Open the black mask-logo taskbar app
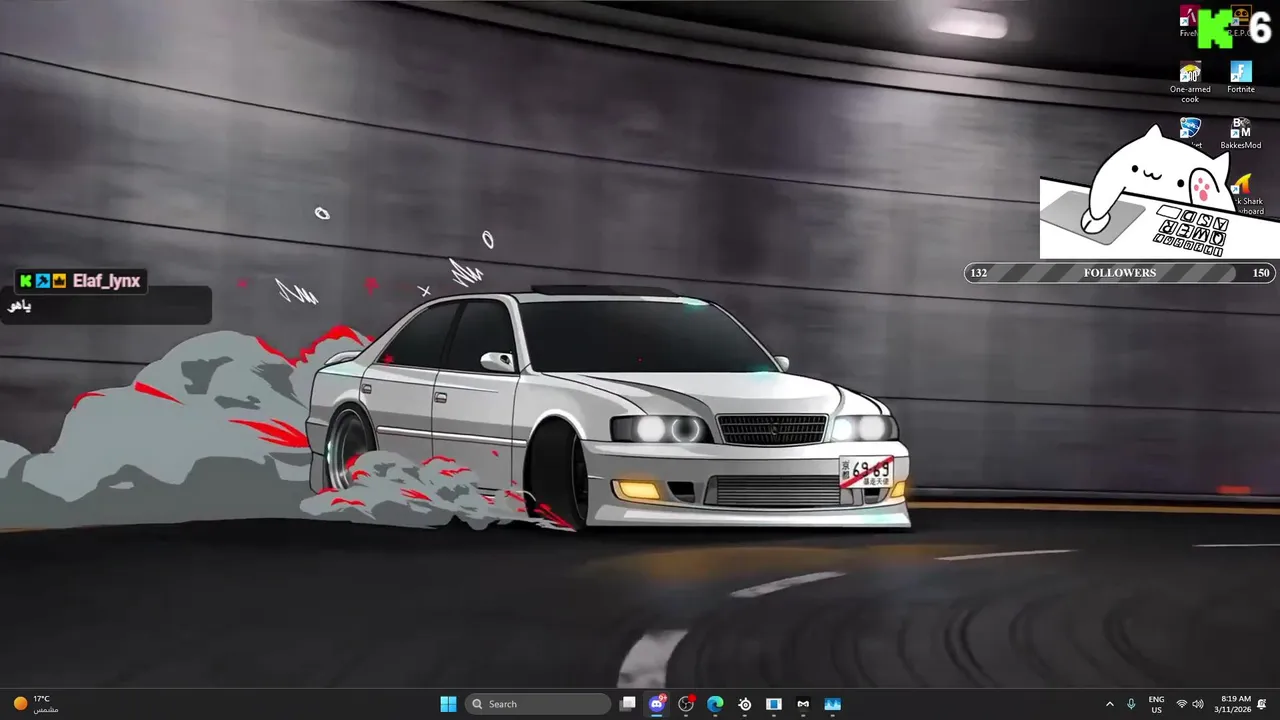The image size is (1280, 720). 803,704
